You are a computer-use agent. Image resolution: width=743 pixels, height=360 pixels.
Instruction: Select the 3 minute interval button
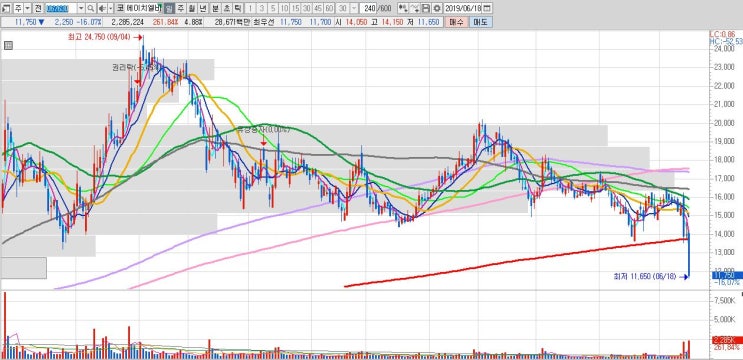point(262,9)
